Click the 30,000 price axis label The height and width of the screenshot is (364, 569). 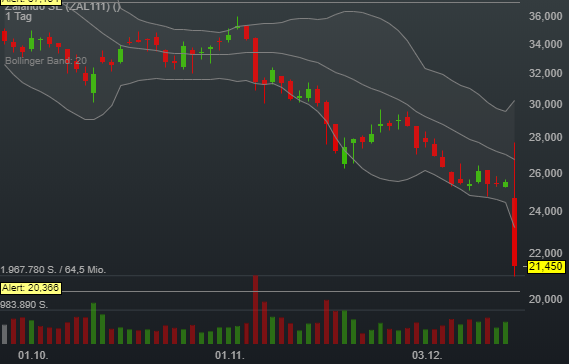545,105
